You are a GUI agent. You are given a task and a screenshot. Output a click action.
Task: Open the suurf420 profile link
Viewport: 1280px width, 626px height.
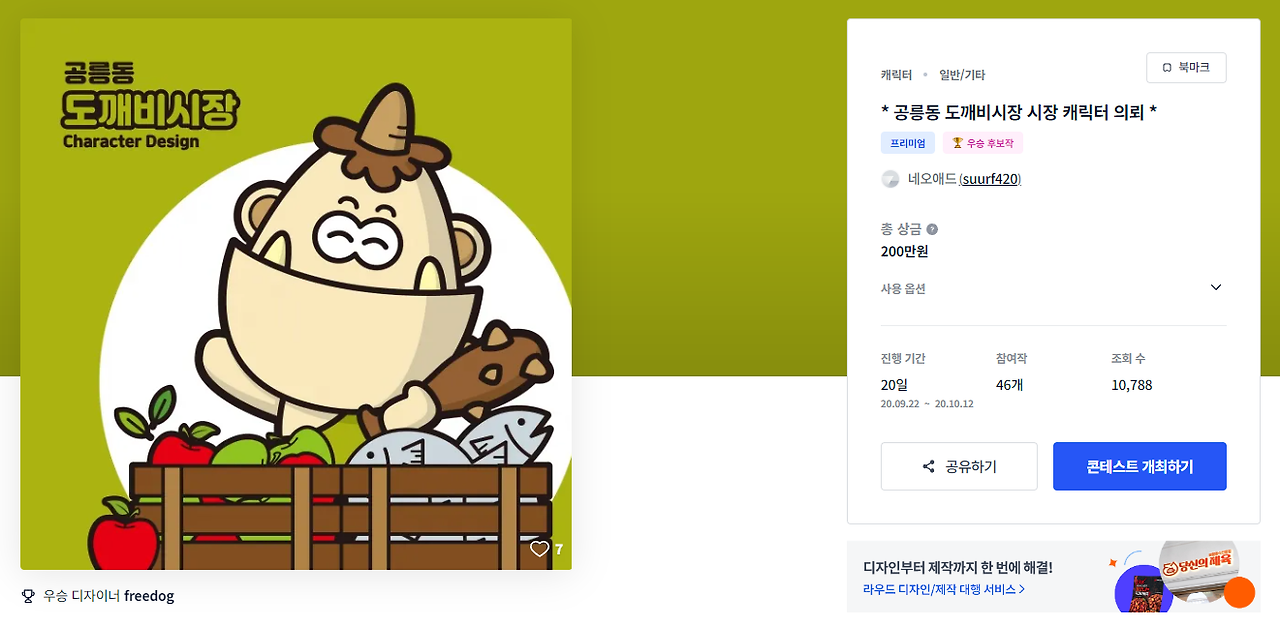pos(990,179)
